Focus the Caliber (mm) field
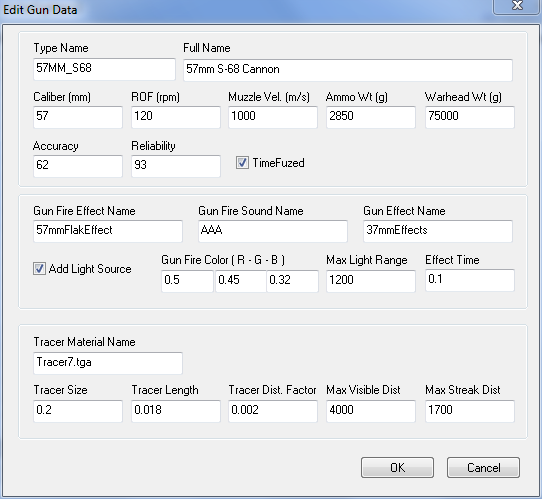 pyautogui.click(x=78, y=117)
